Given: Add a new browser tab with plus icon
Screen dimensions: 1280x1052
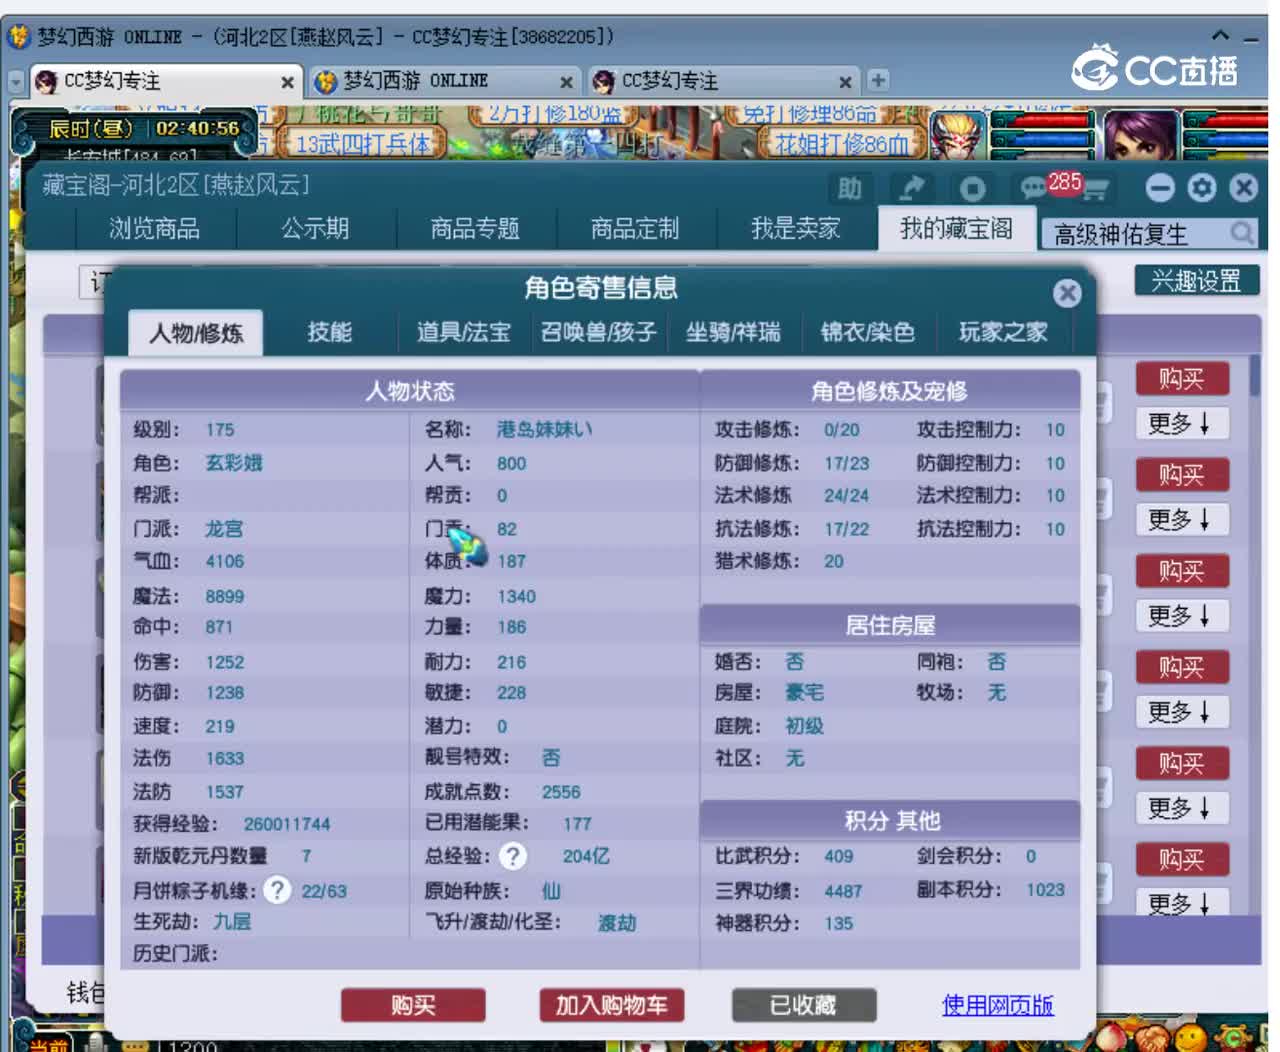Looking at the screenshot, I should click(x=878, y=80).
